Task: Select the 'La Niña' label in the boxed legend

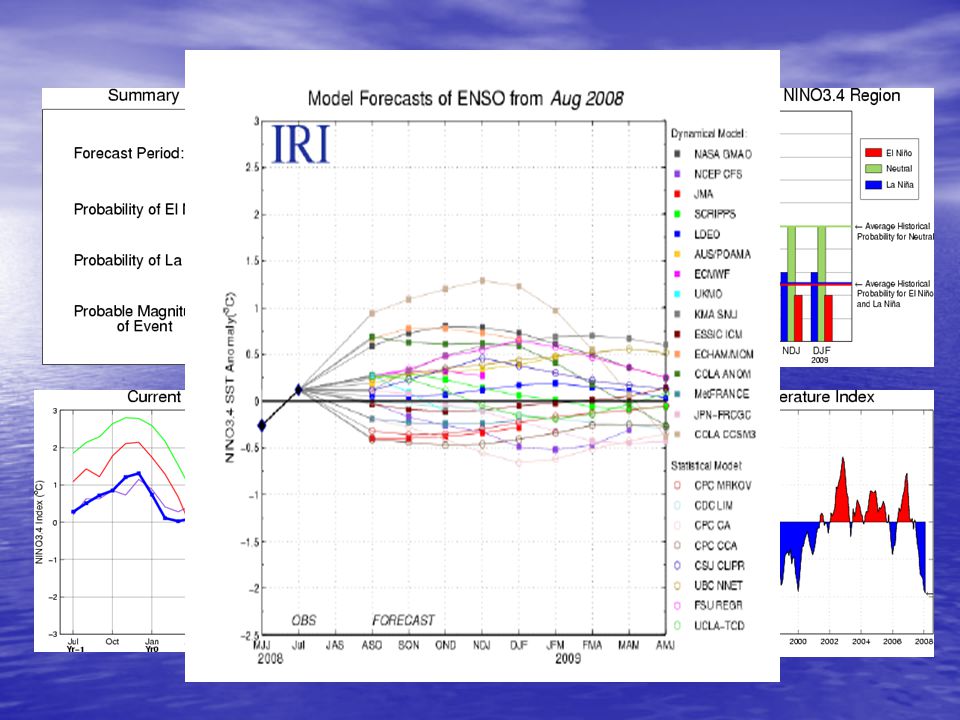Action: [899, 184]
